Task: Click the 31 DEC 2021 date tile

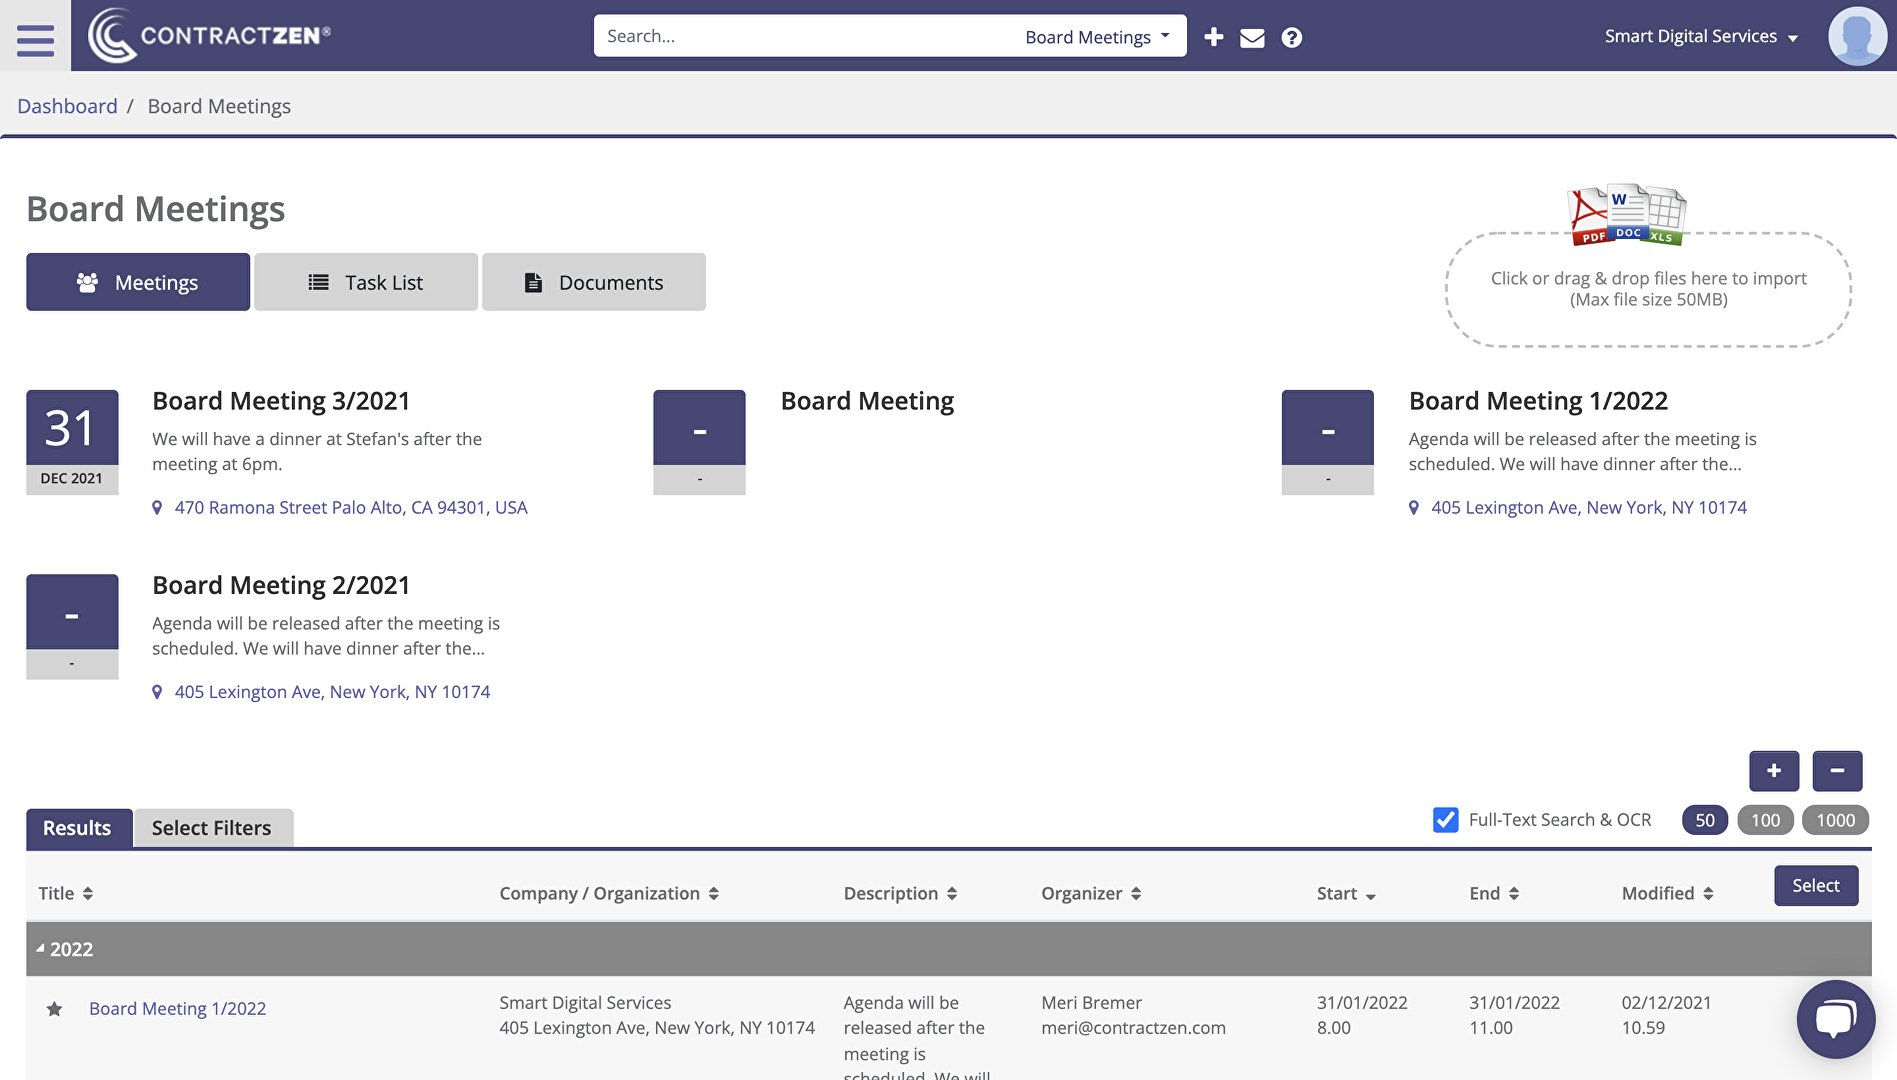Action: coord(72,442)
